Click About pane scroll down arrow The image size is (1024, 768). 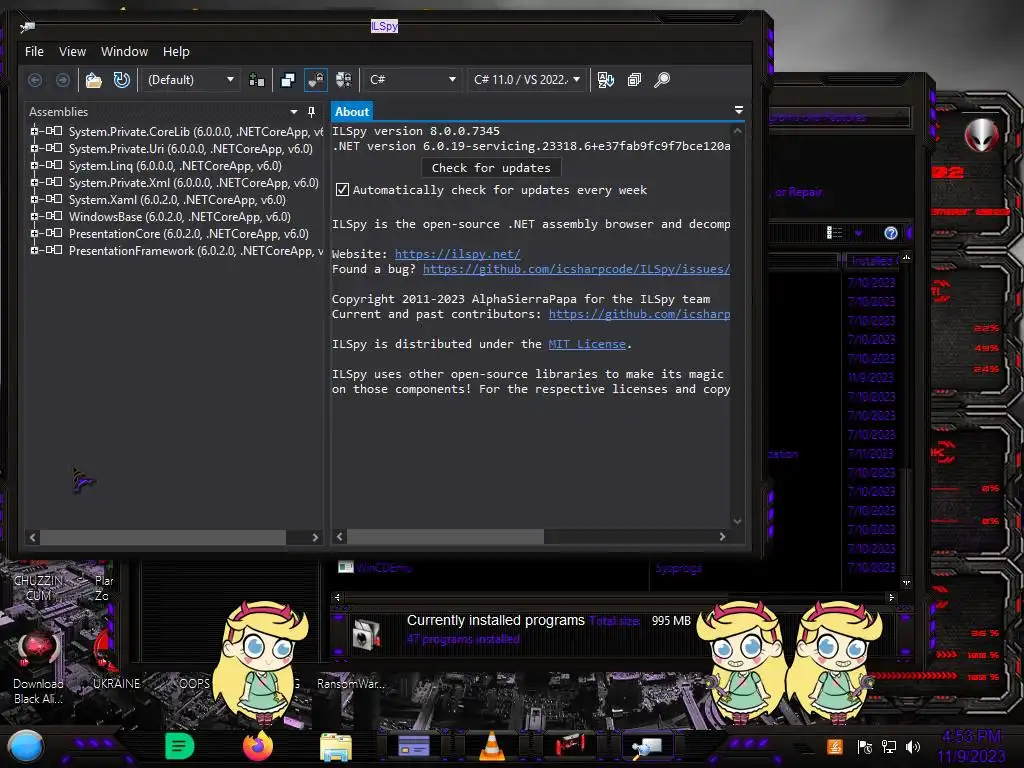pyautogui.click(x=737, y=520)
